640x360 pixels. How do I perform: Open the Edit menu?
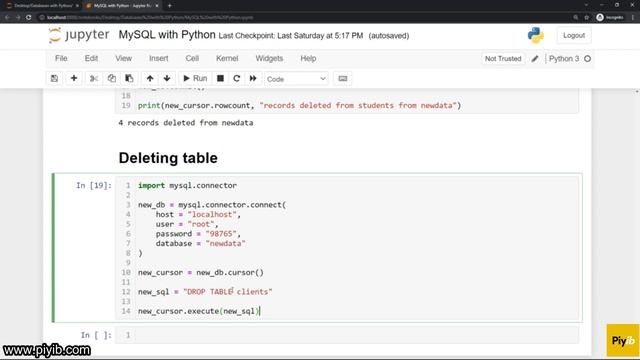click(91, 58)
